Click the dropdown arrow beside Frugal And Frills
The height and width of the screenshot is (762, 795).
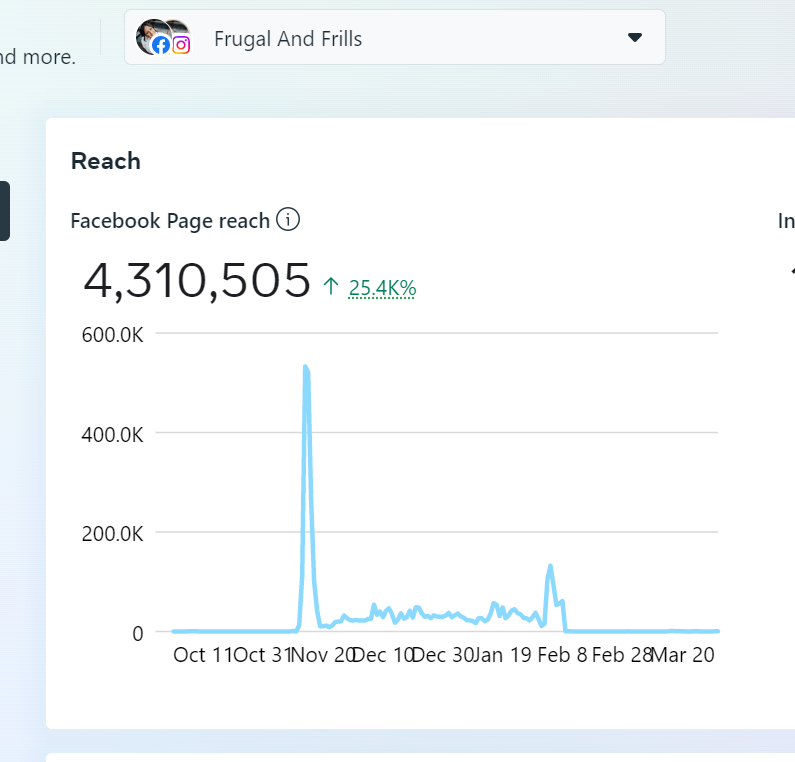coord(635,37)
